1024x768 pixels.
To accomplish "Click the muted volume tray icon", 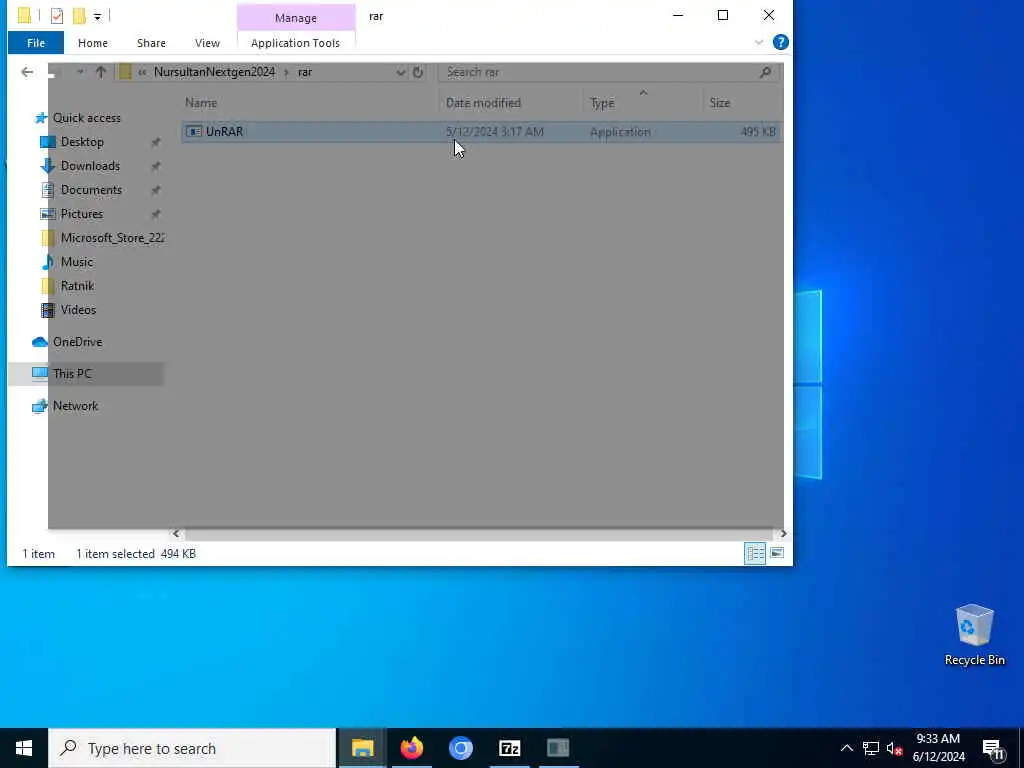I will pyautogui.click(x=894, y=748).
